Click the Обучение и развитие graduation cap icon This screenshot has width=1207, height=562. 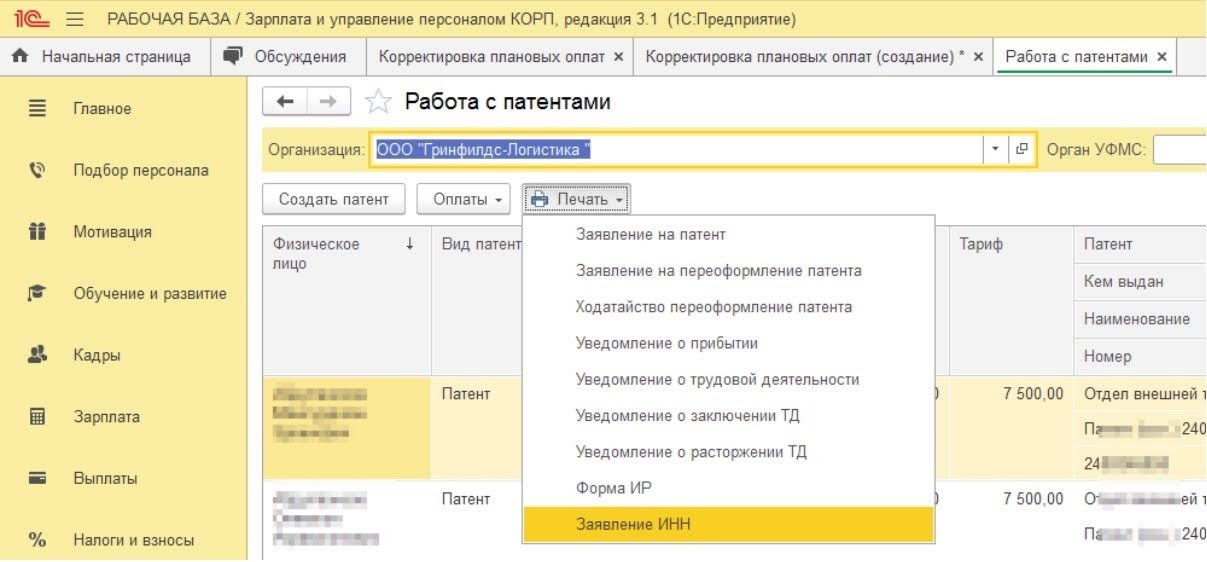(37, 294)
